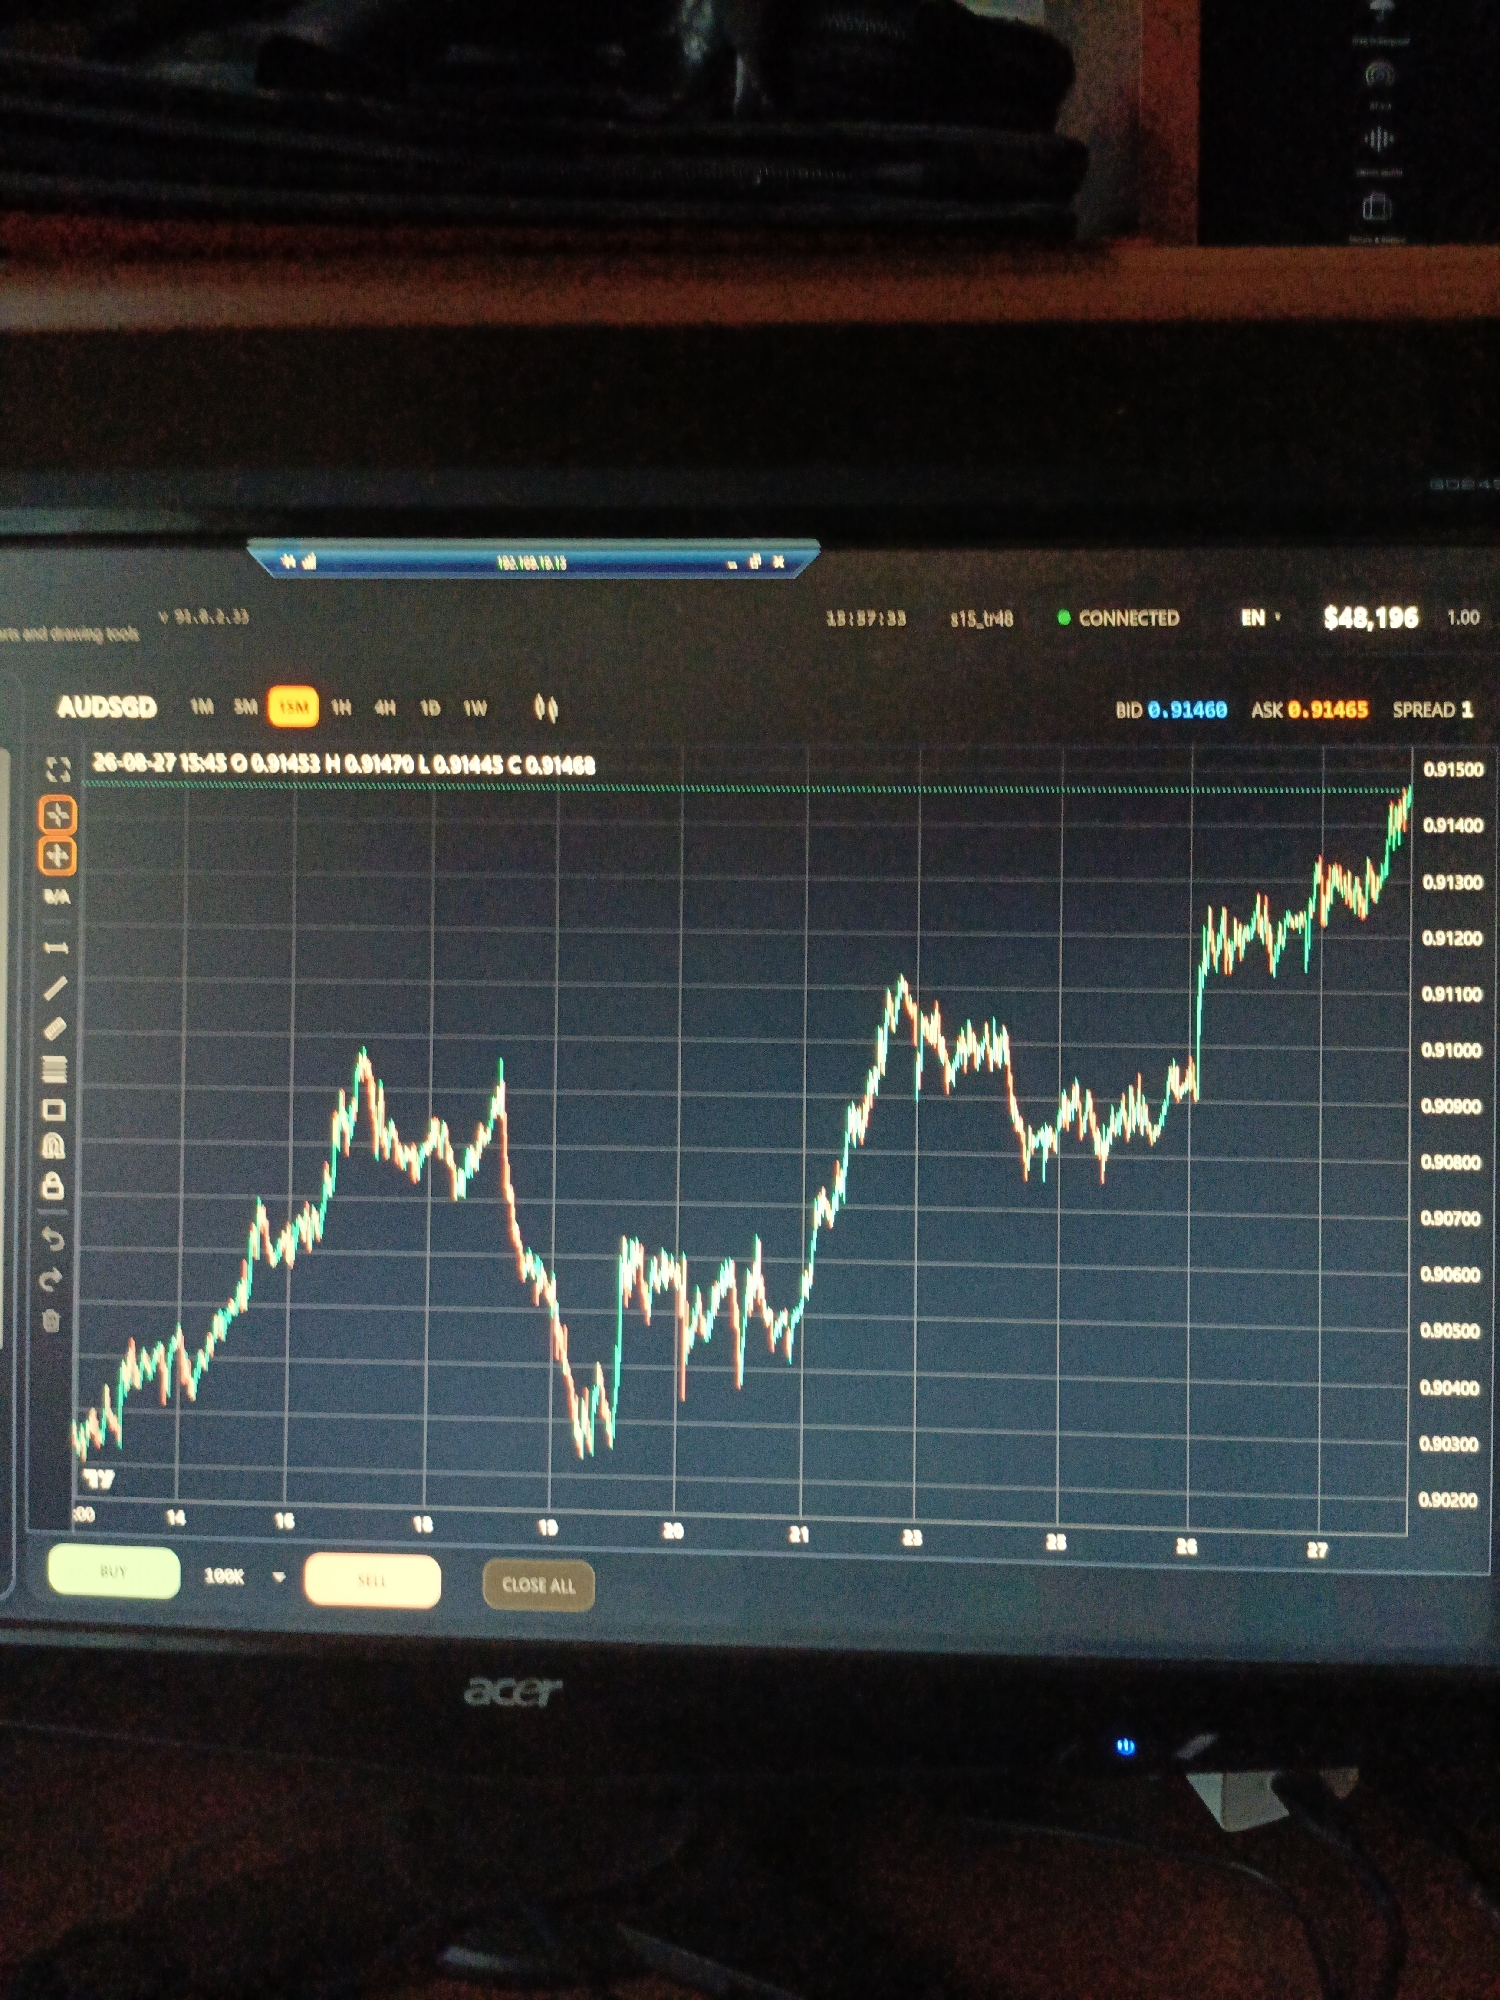Switch the chart type via candlestick icon
1500x2000 pixels.
click(x=545, y=708)
